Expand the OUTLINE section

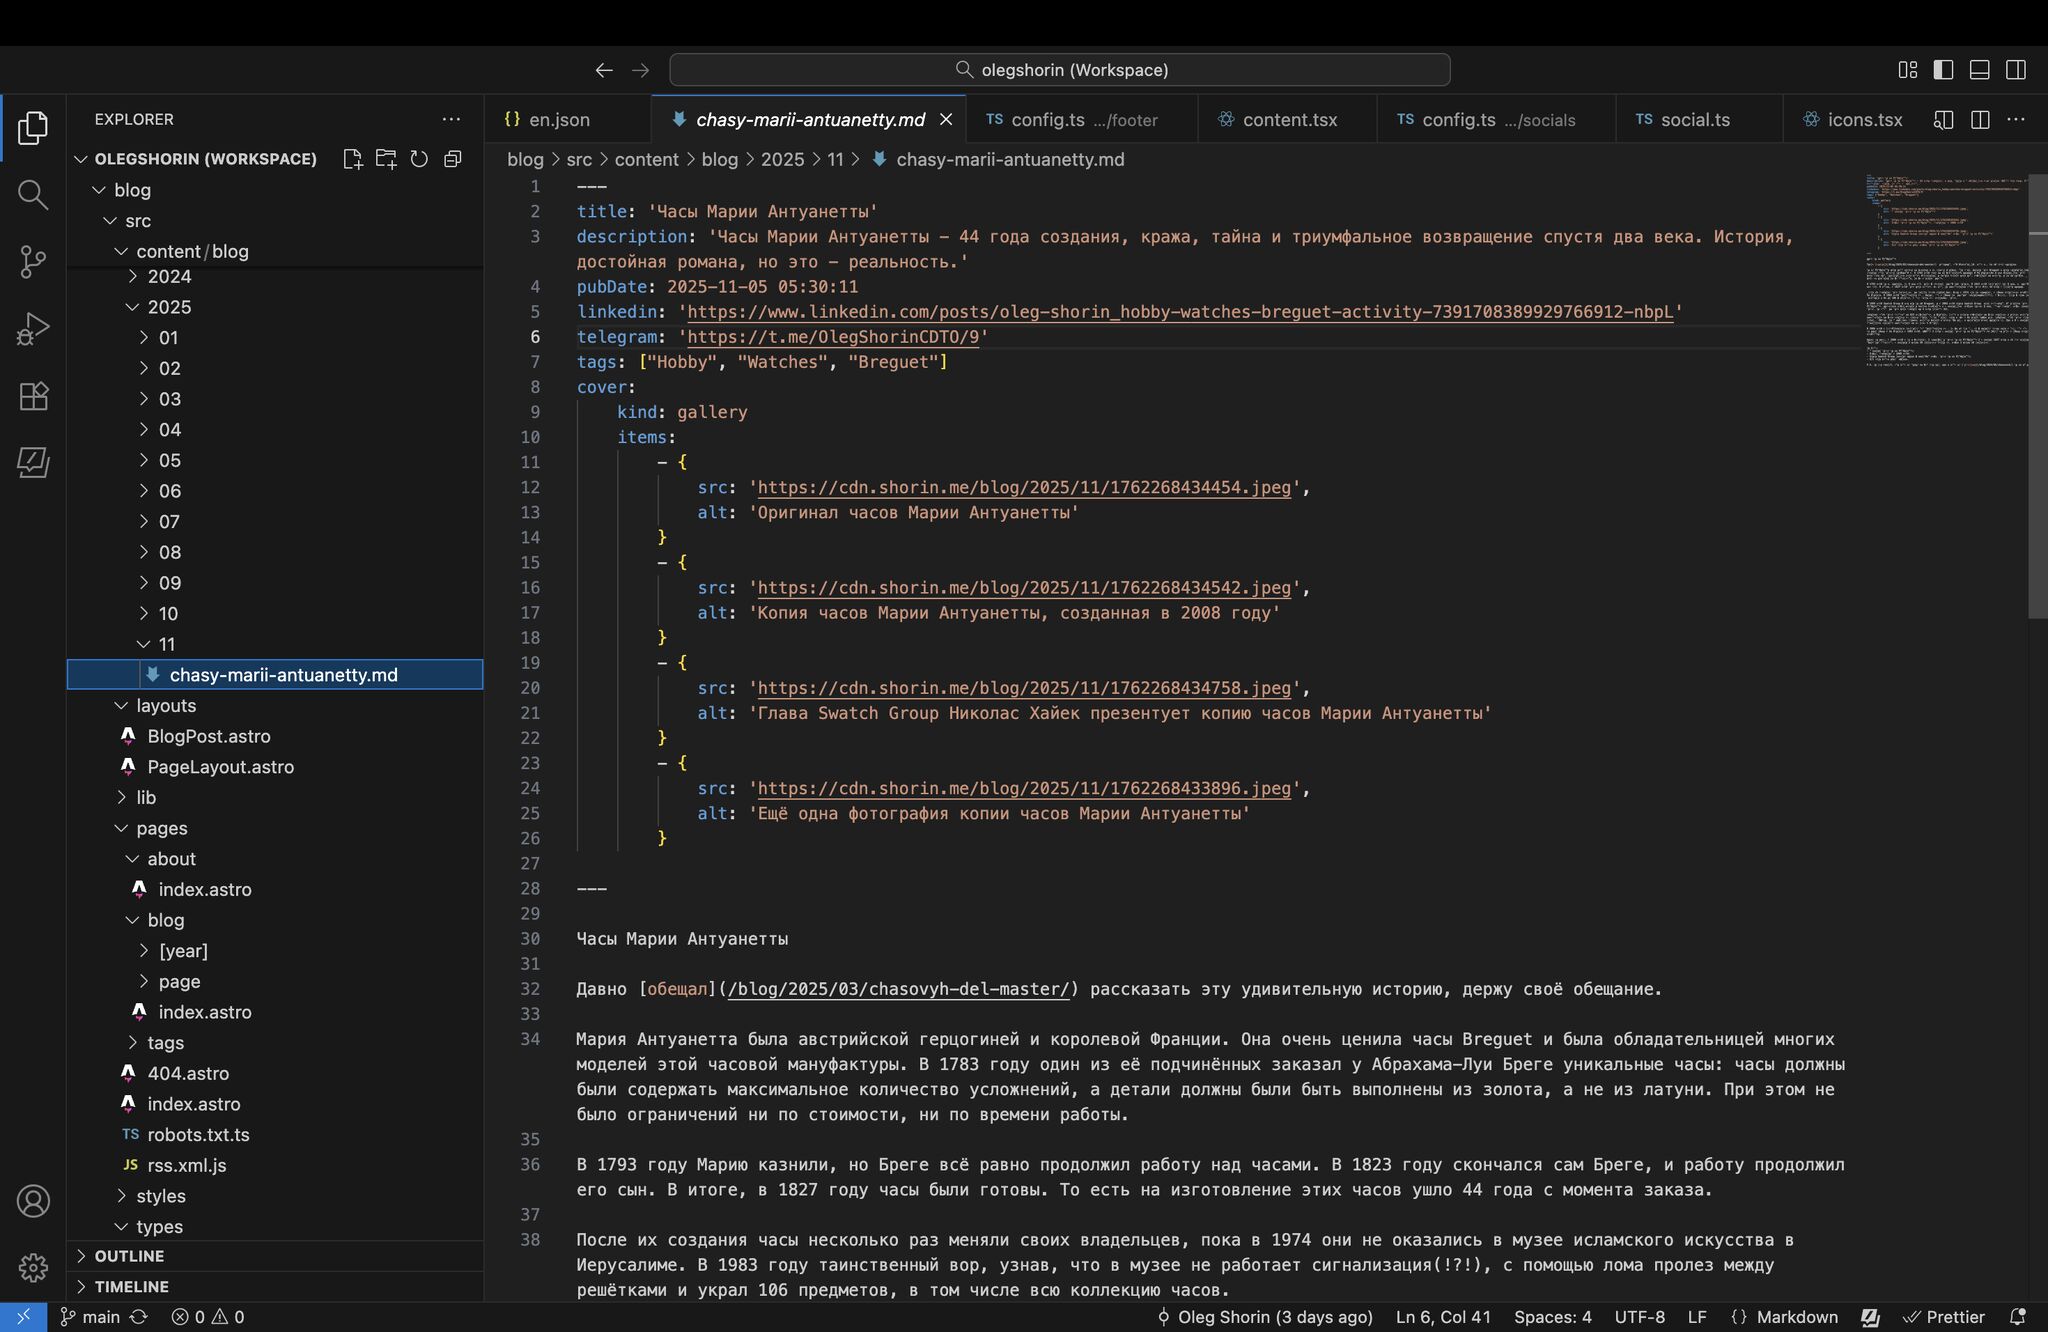[x=129, y=1256]
